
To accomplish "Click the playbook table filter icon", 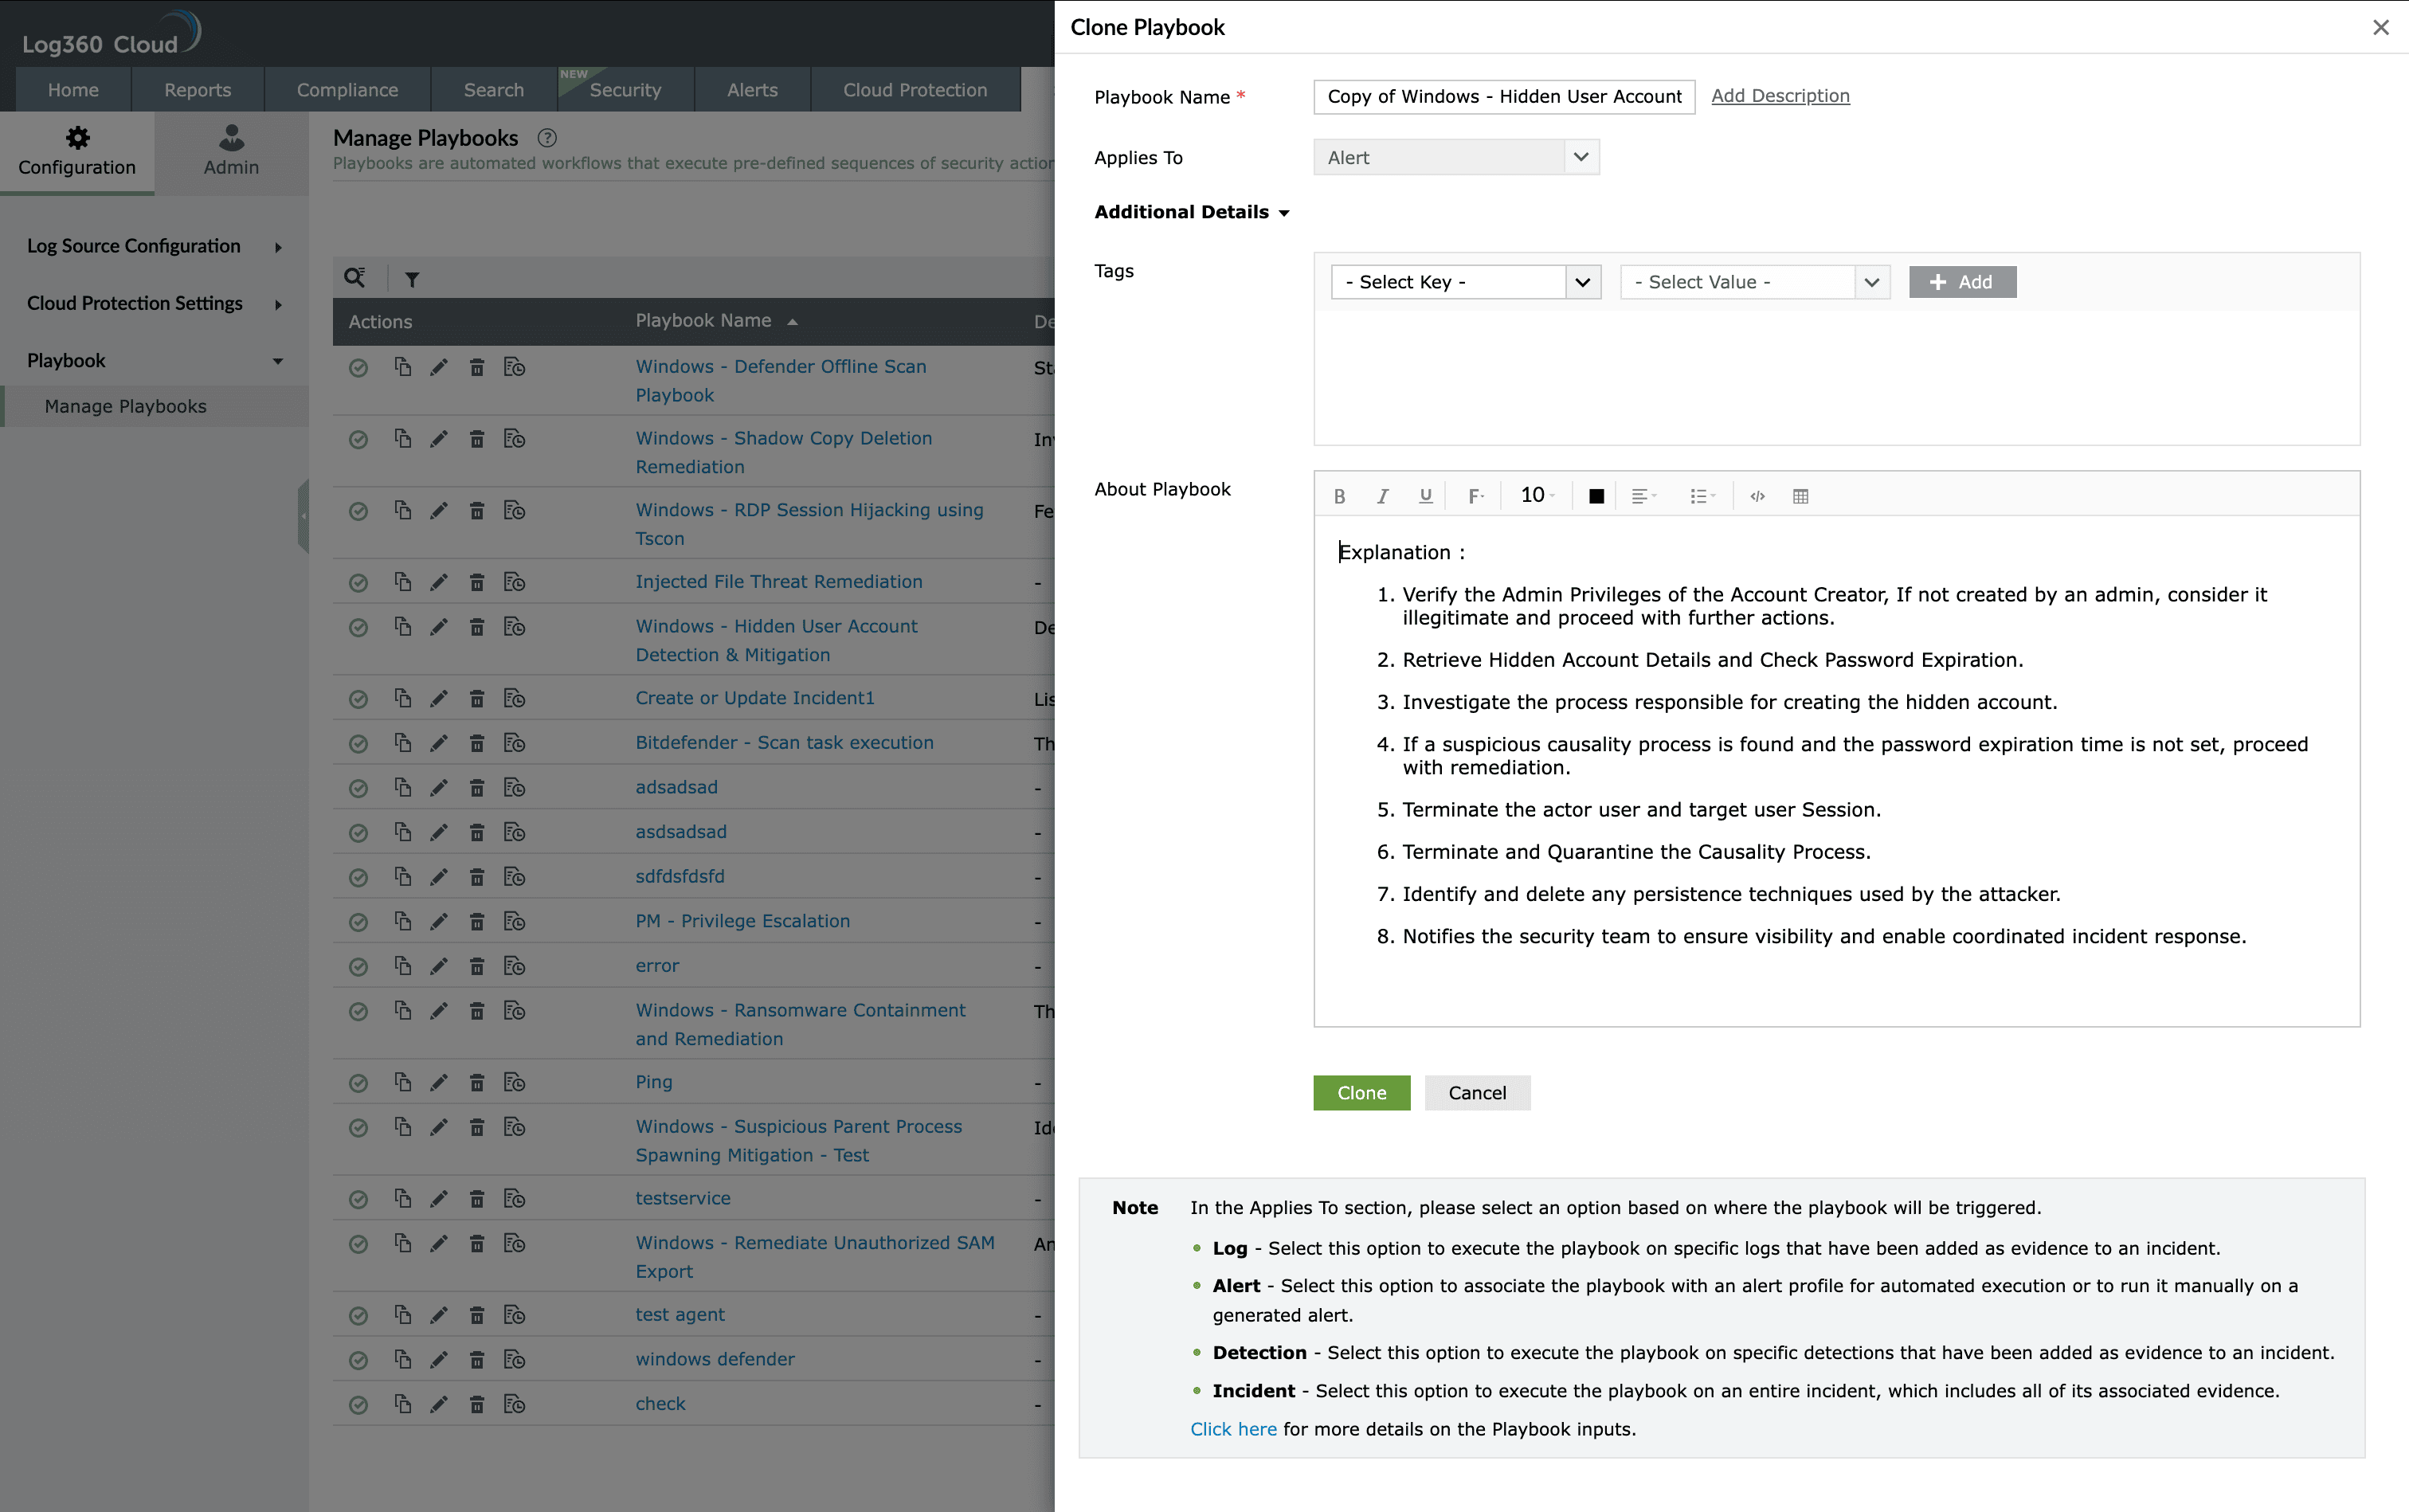I will point(412,279).
